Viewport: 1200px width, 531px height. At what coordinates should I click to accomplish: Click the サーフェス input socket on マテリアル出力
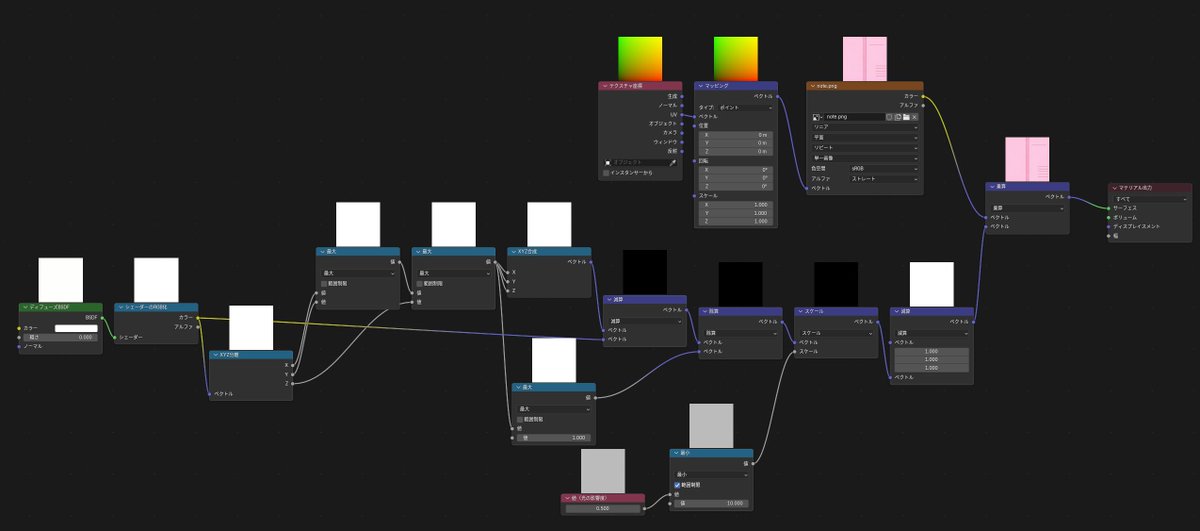(1109, 208)
